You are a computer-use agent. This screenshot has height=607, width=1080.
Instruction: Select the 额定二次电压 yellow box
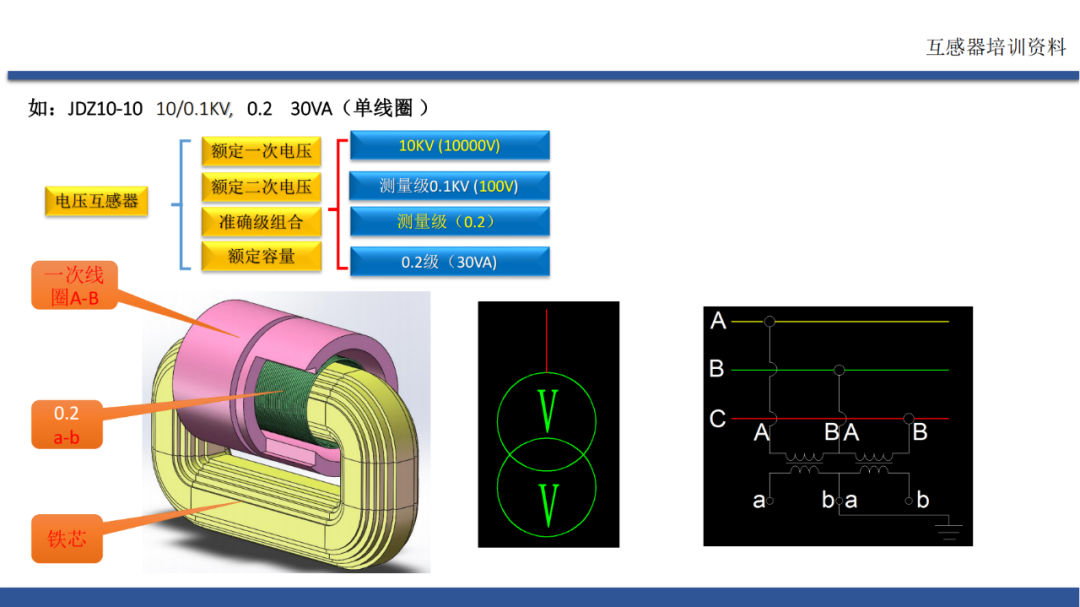tap(261, 187)
